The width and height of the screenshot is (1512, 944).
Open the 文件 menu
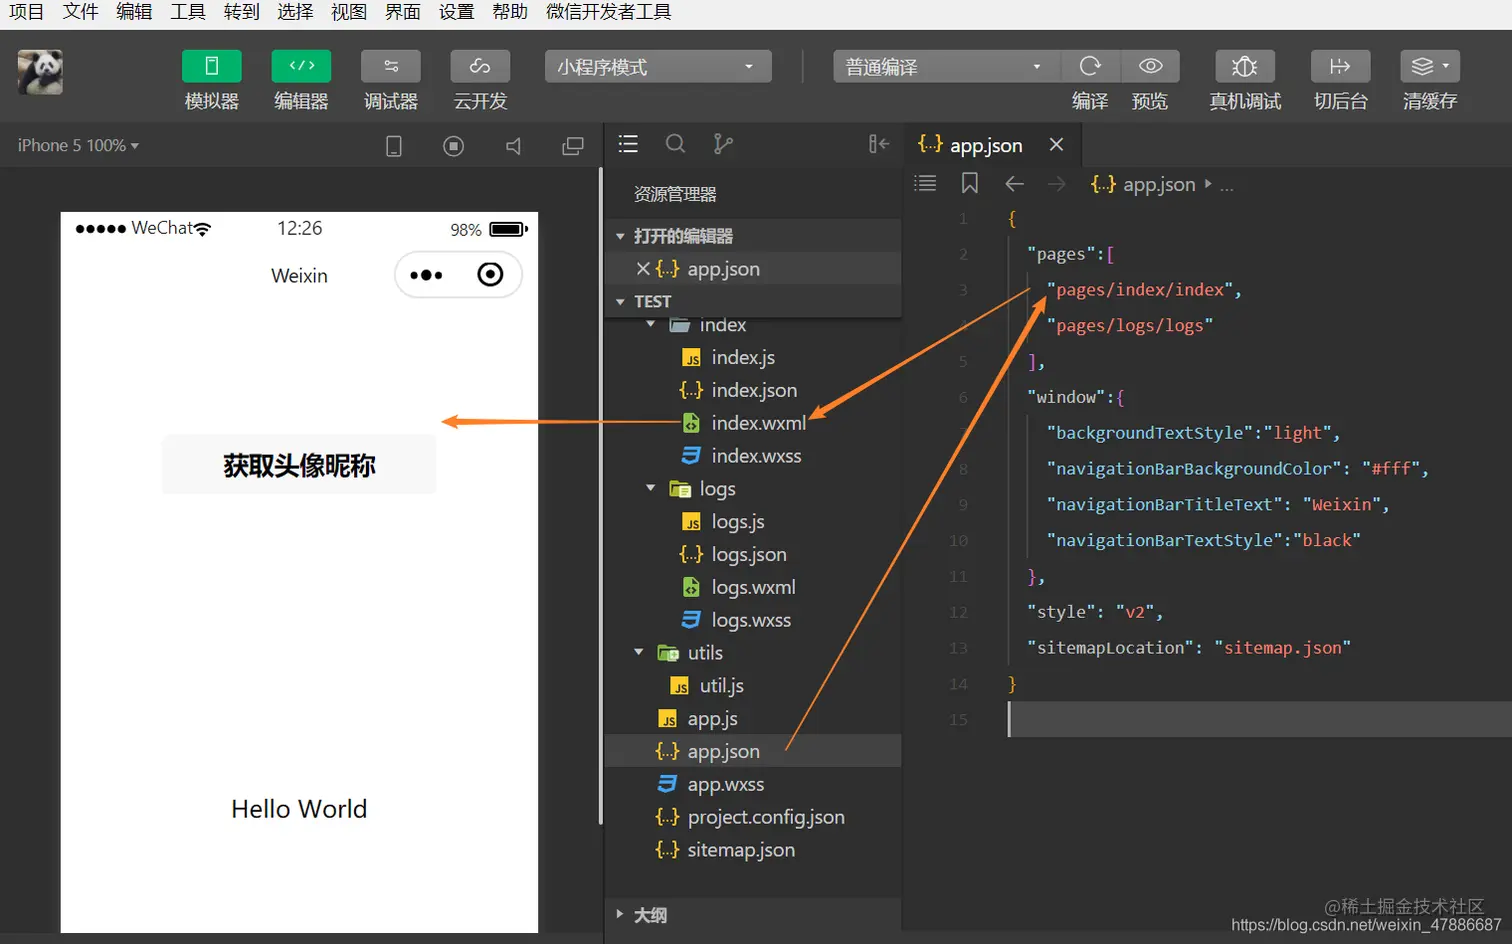pyautogui.click(x=80, y=12)
